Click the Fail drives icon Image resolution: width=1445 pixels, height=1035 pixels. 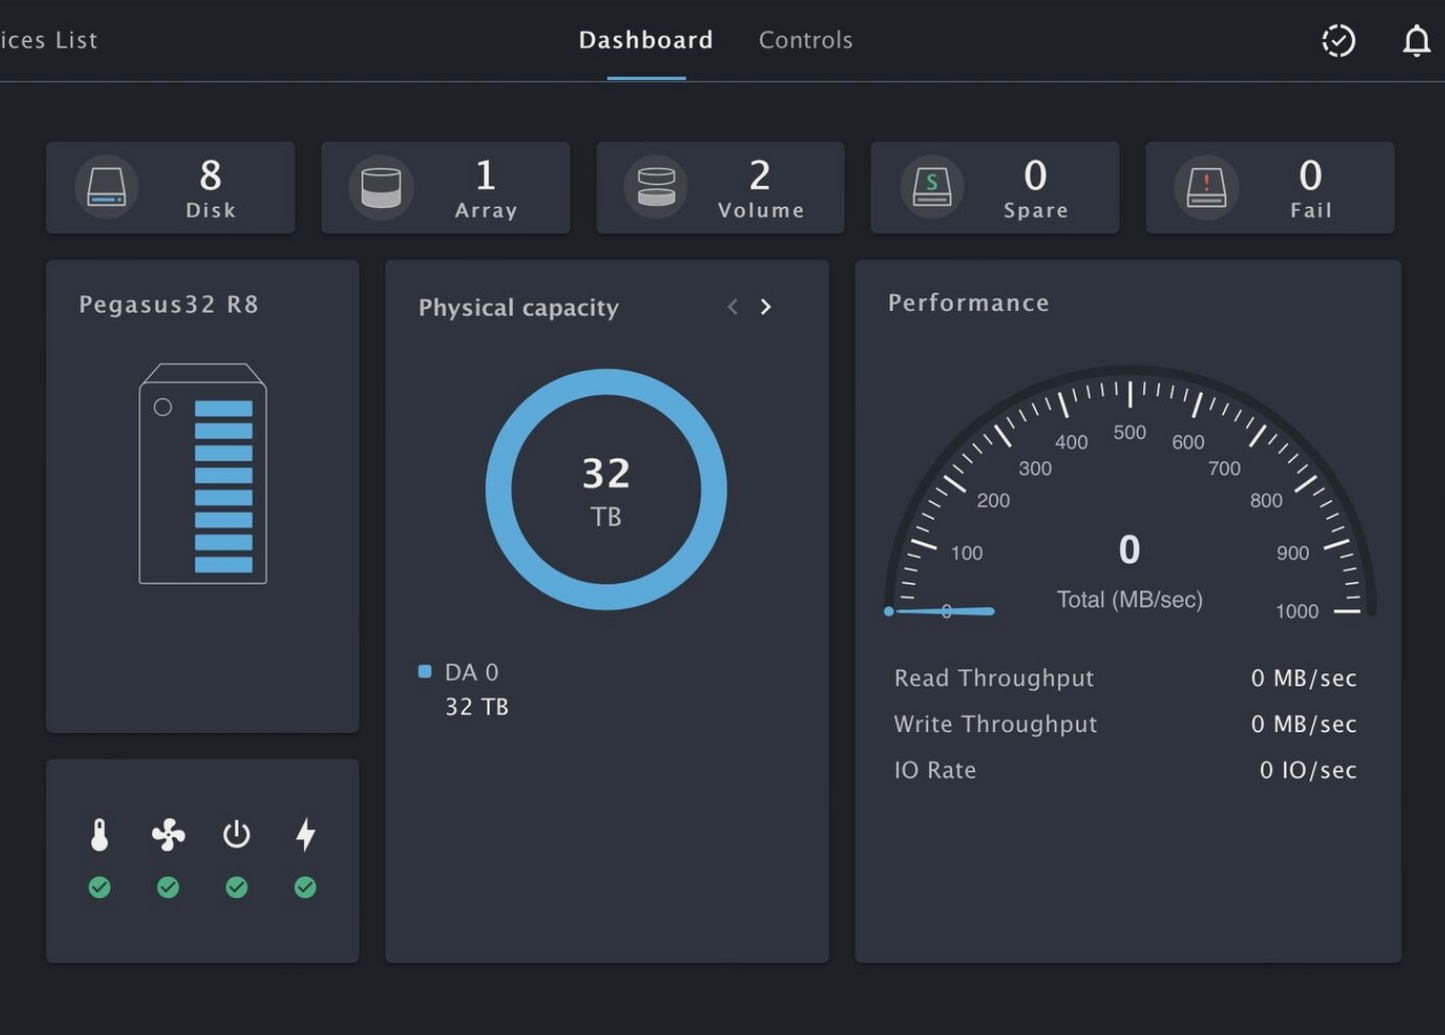(1206, 187)
